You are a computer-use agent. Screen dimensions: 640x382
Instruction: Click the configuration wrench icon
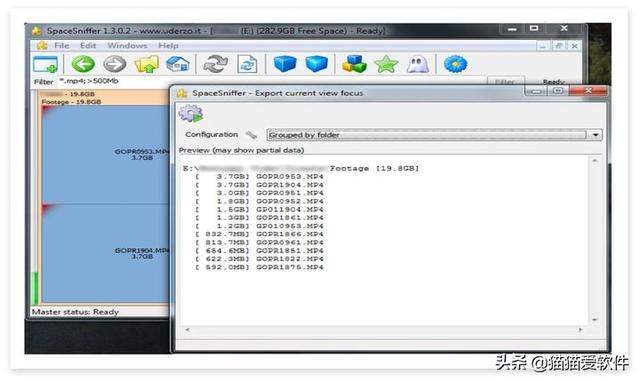[x=251, y=135]
